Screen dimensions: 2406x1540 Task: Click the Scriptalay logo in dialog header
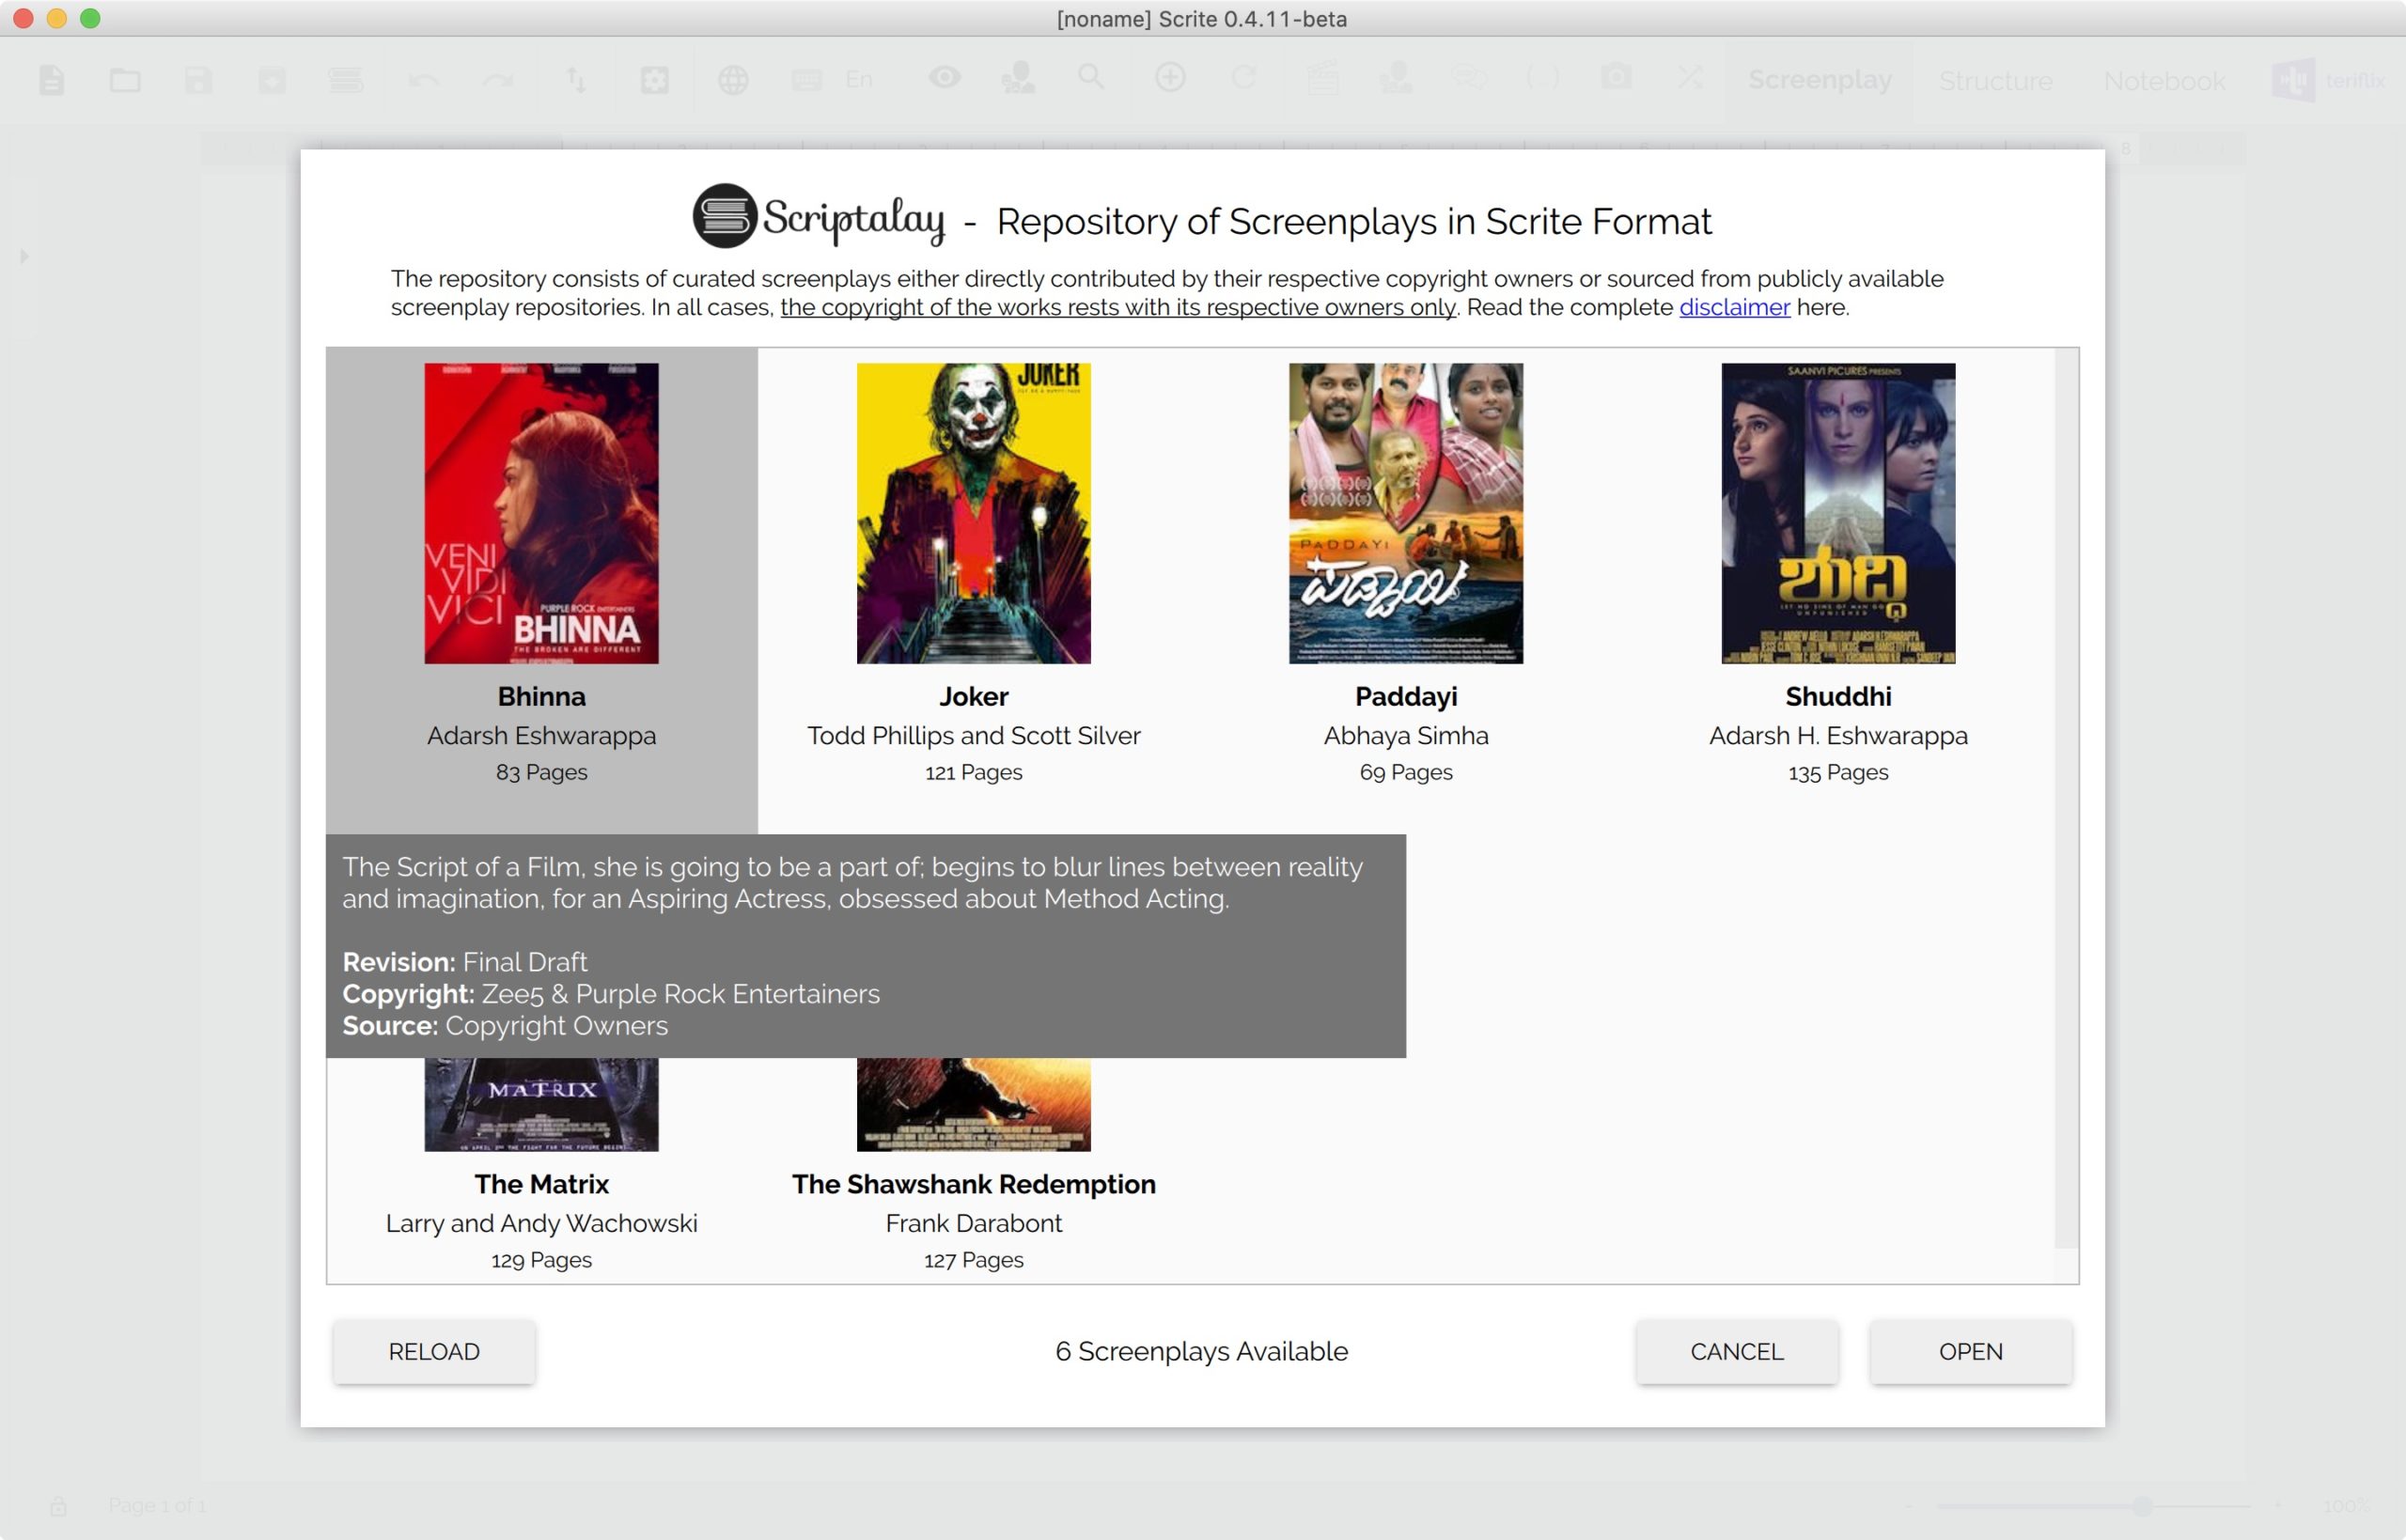click(818, 217)
